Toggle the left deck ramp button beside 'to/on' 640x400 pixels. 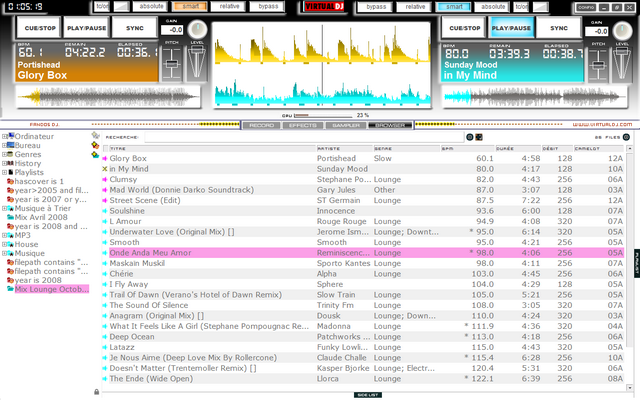pyautogui.click(x=121, y=6)
